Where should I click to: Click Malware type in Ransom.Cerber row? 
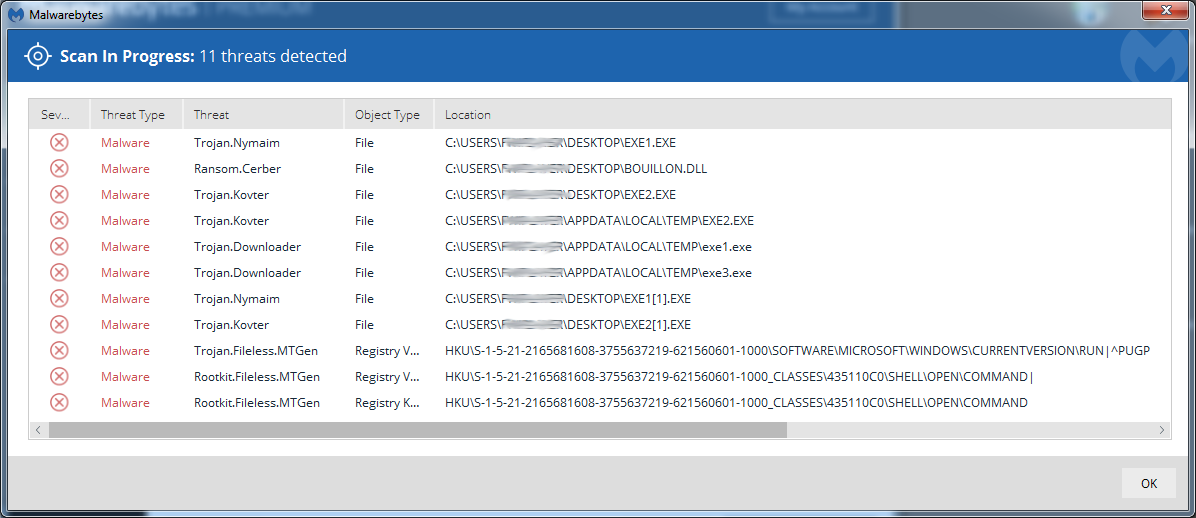pos(125,169)
